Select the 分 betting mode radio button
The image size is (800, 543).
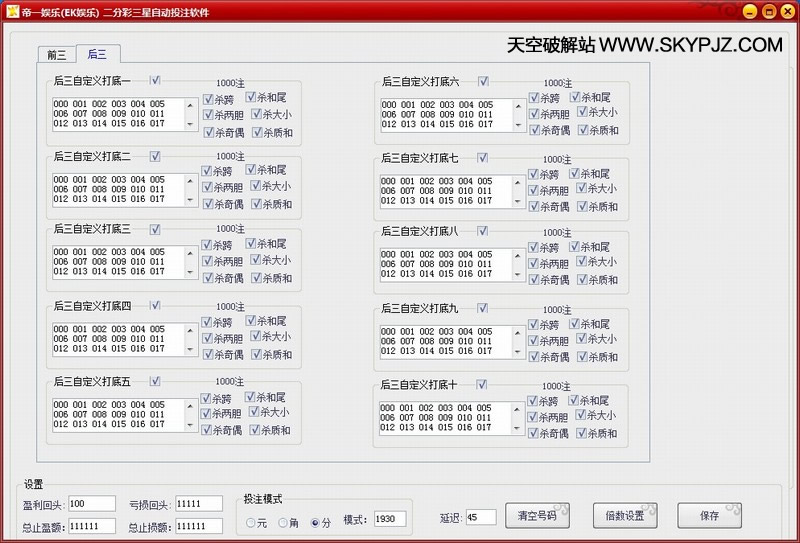coord(316,521)
